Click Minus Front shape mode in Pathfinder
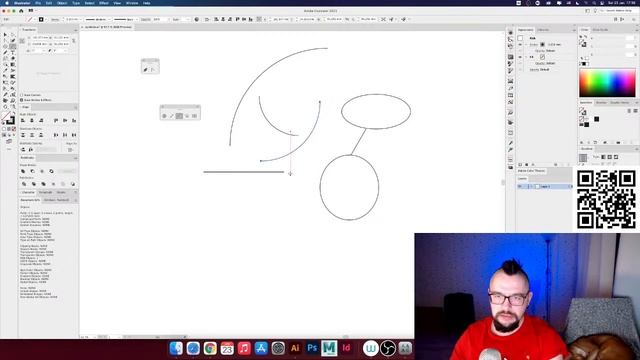This screenshot has height=360, width=640. click(33, 171)
